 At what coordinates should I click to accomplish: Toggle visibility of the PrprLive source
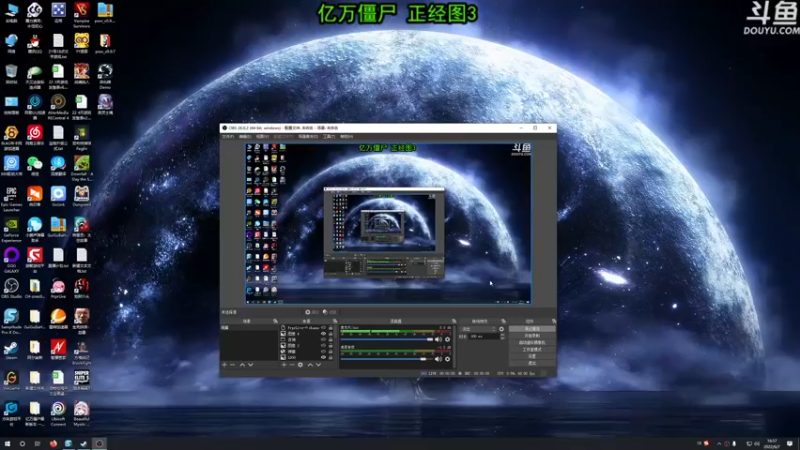[323, 328]
